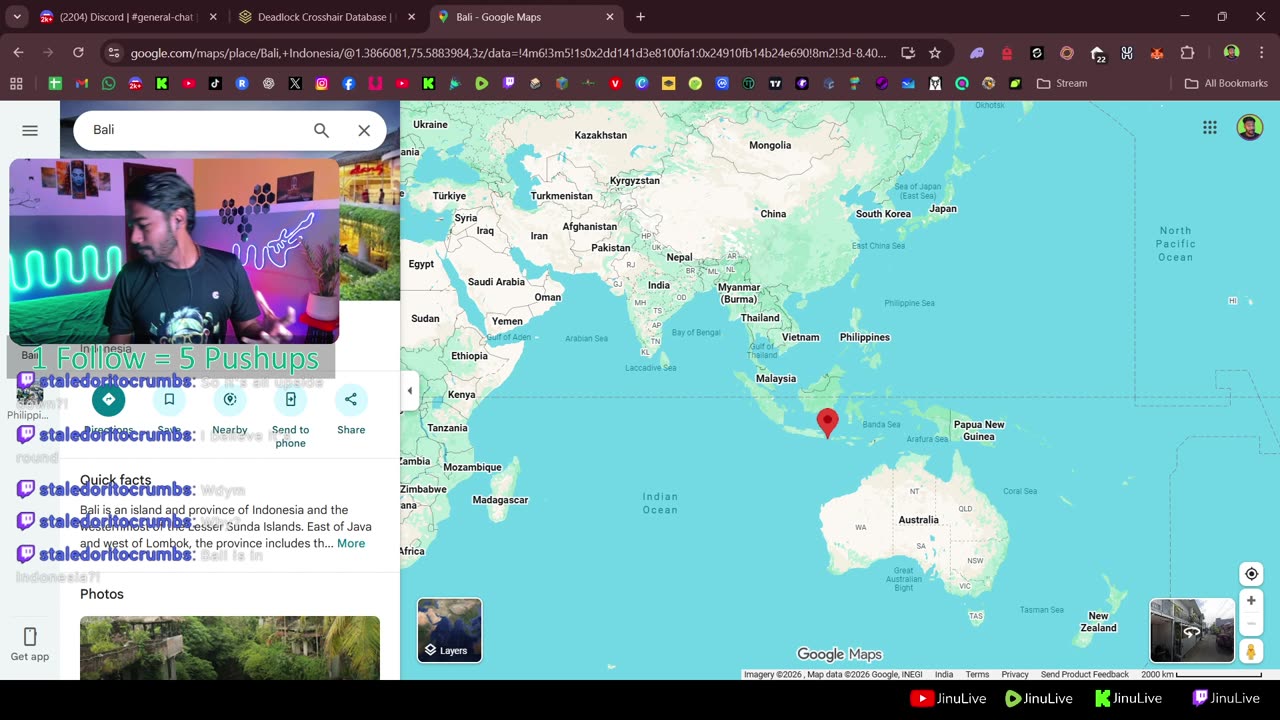Go back to the previous page
Viewport: 1280px width, 720px height.
(18, 52)
